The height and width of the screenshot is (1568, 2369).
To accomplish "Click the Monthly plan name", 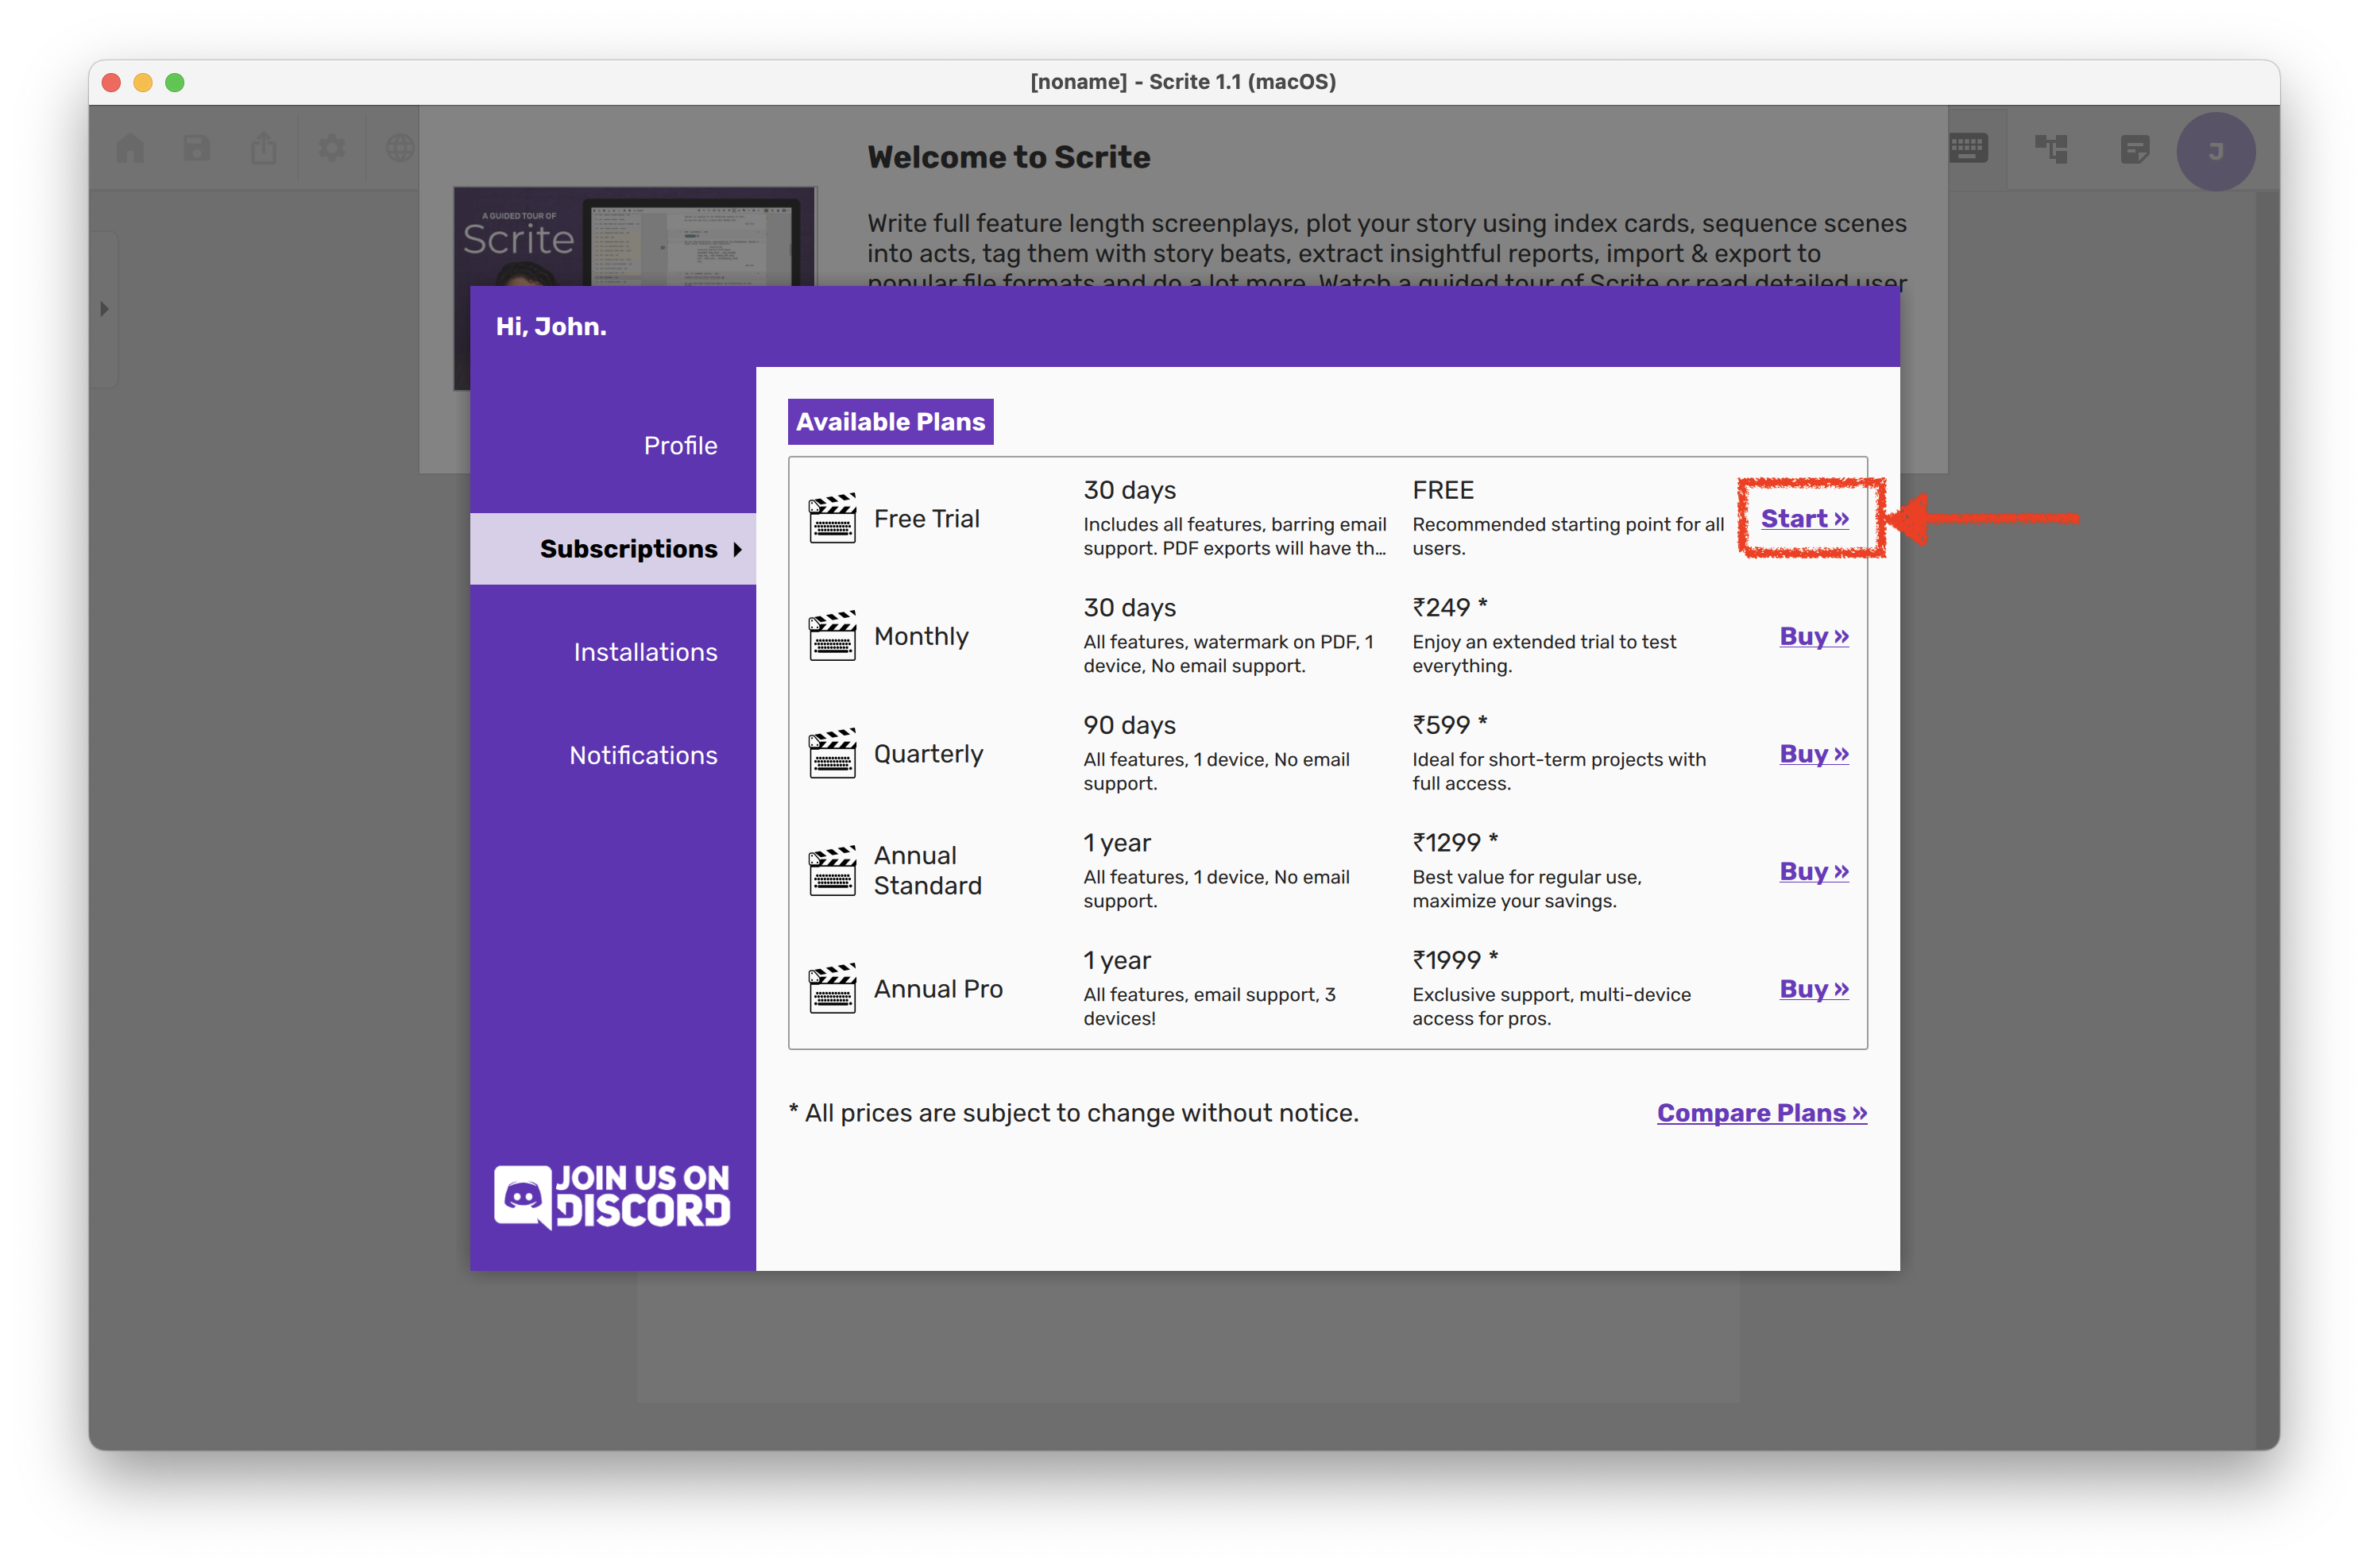I will (921, 636).
